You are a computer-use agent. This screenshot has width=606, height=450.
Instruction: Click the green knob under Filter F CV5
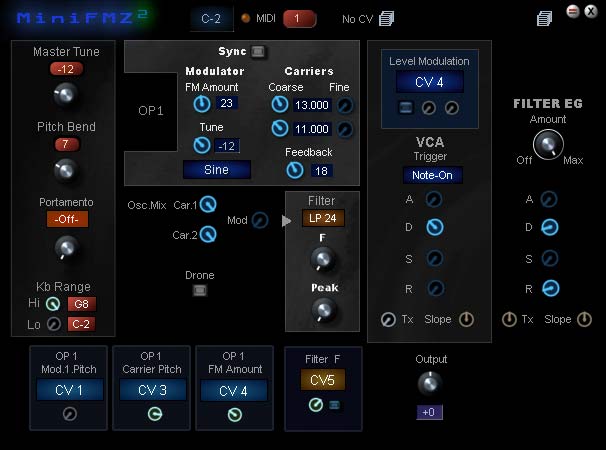[316, 405]
